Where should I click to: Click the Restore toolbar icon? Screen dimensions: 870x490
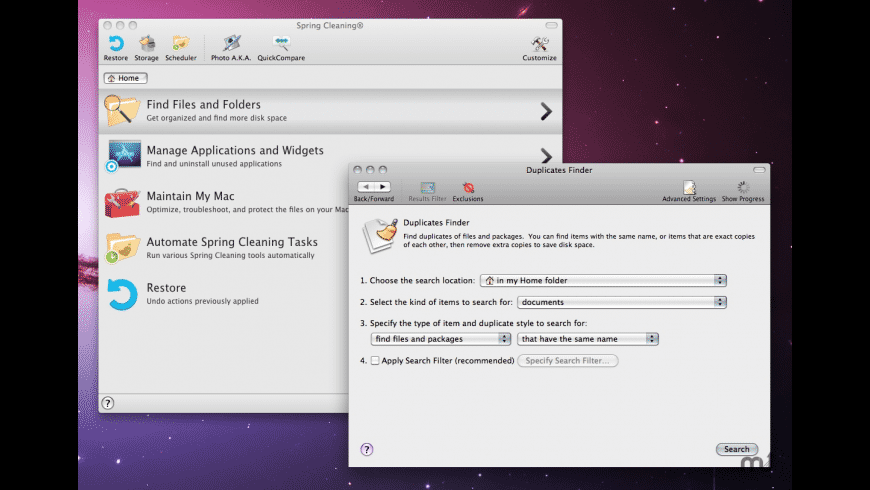point(115,44)
